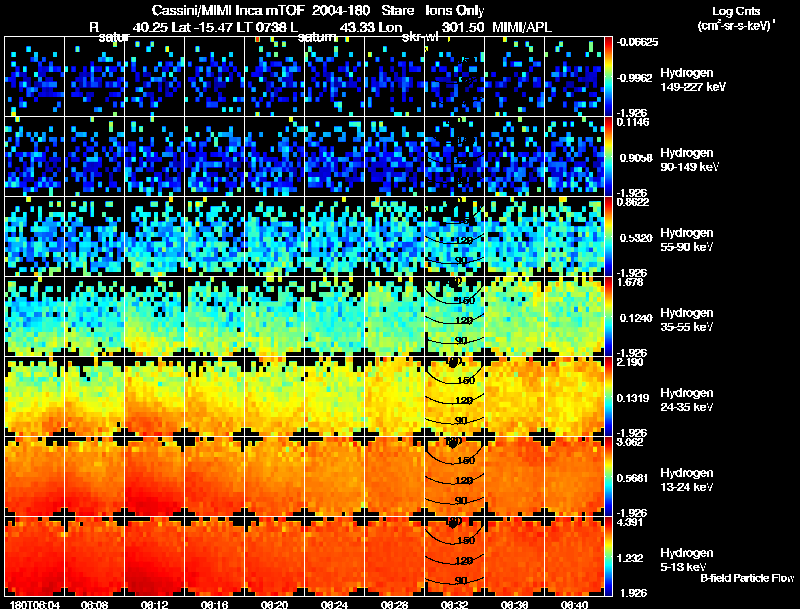The image size is (800, 609).
Task: Click the 180T06:04 time label
Action: coord(35,605)
